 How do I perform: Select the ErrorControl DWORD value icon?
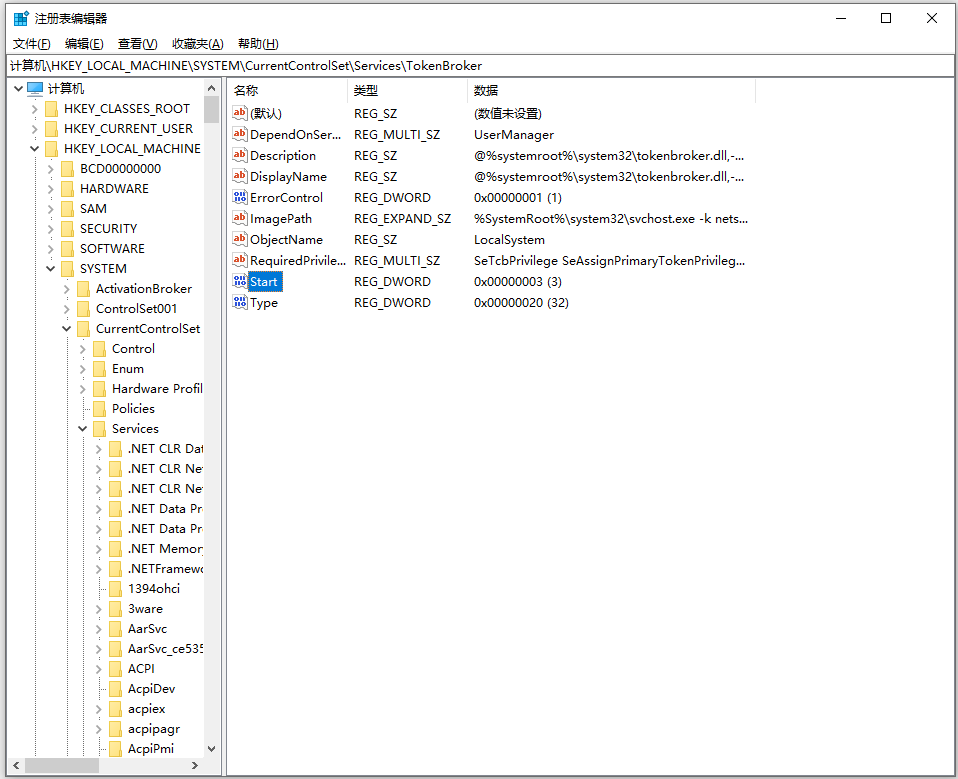(240, 197)
